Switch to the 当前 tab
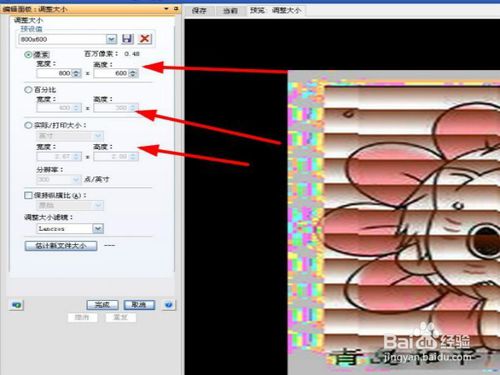The width and height of the screenshot is (500, 375). pos(230,10)
